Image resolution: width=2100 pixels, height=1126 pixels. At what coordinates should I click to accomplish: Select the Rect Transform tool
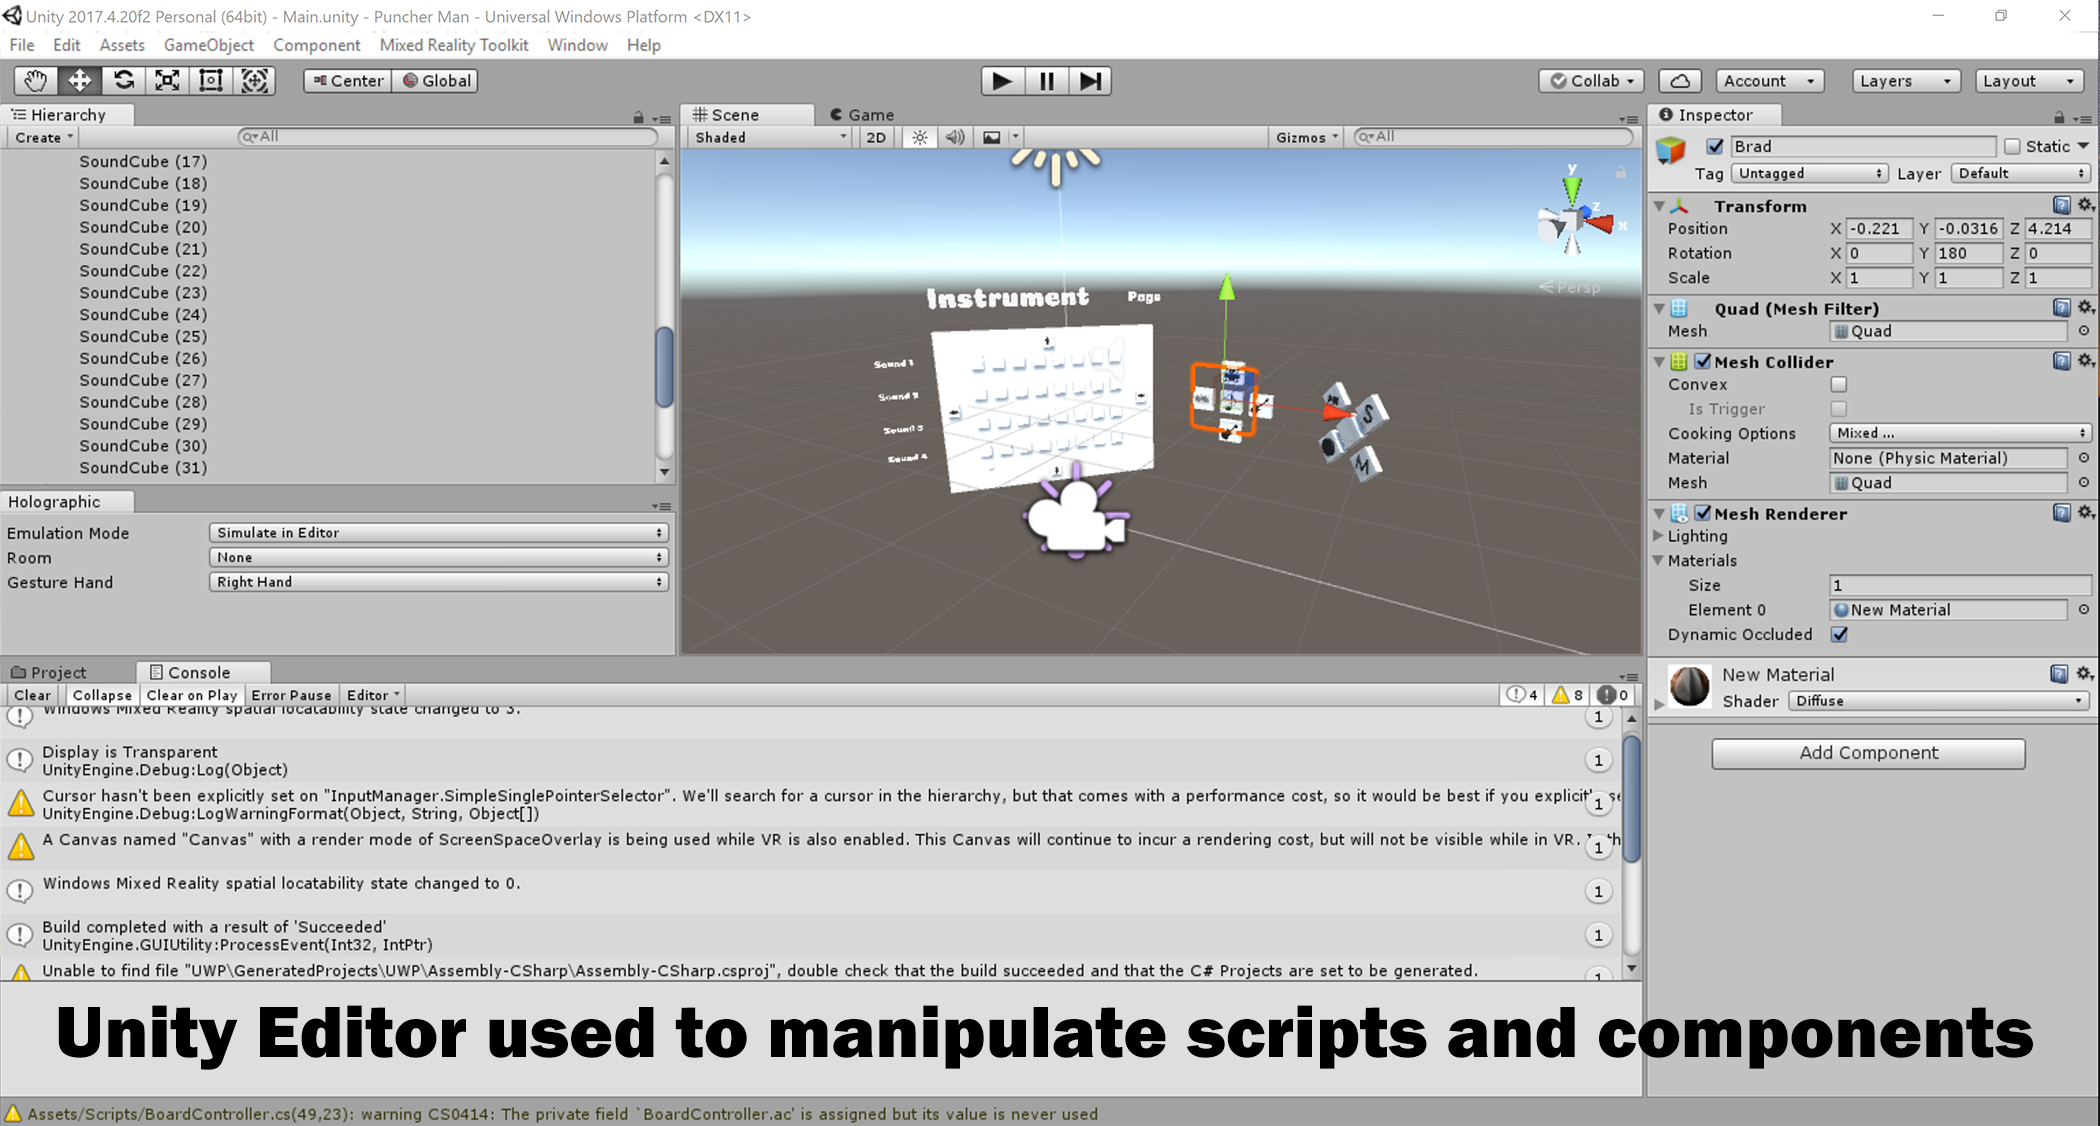coord(211,81)
